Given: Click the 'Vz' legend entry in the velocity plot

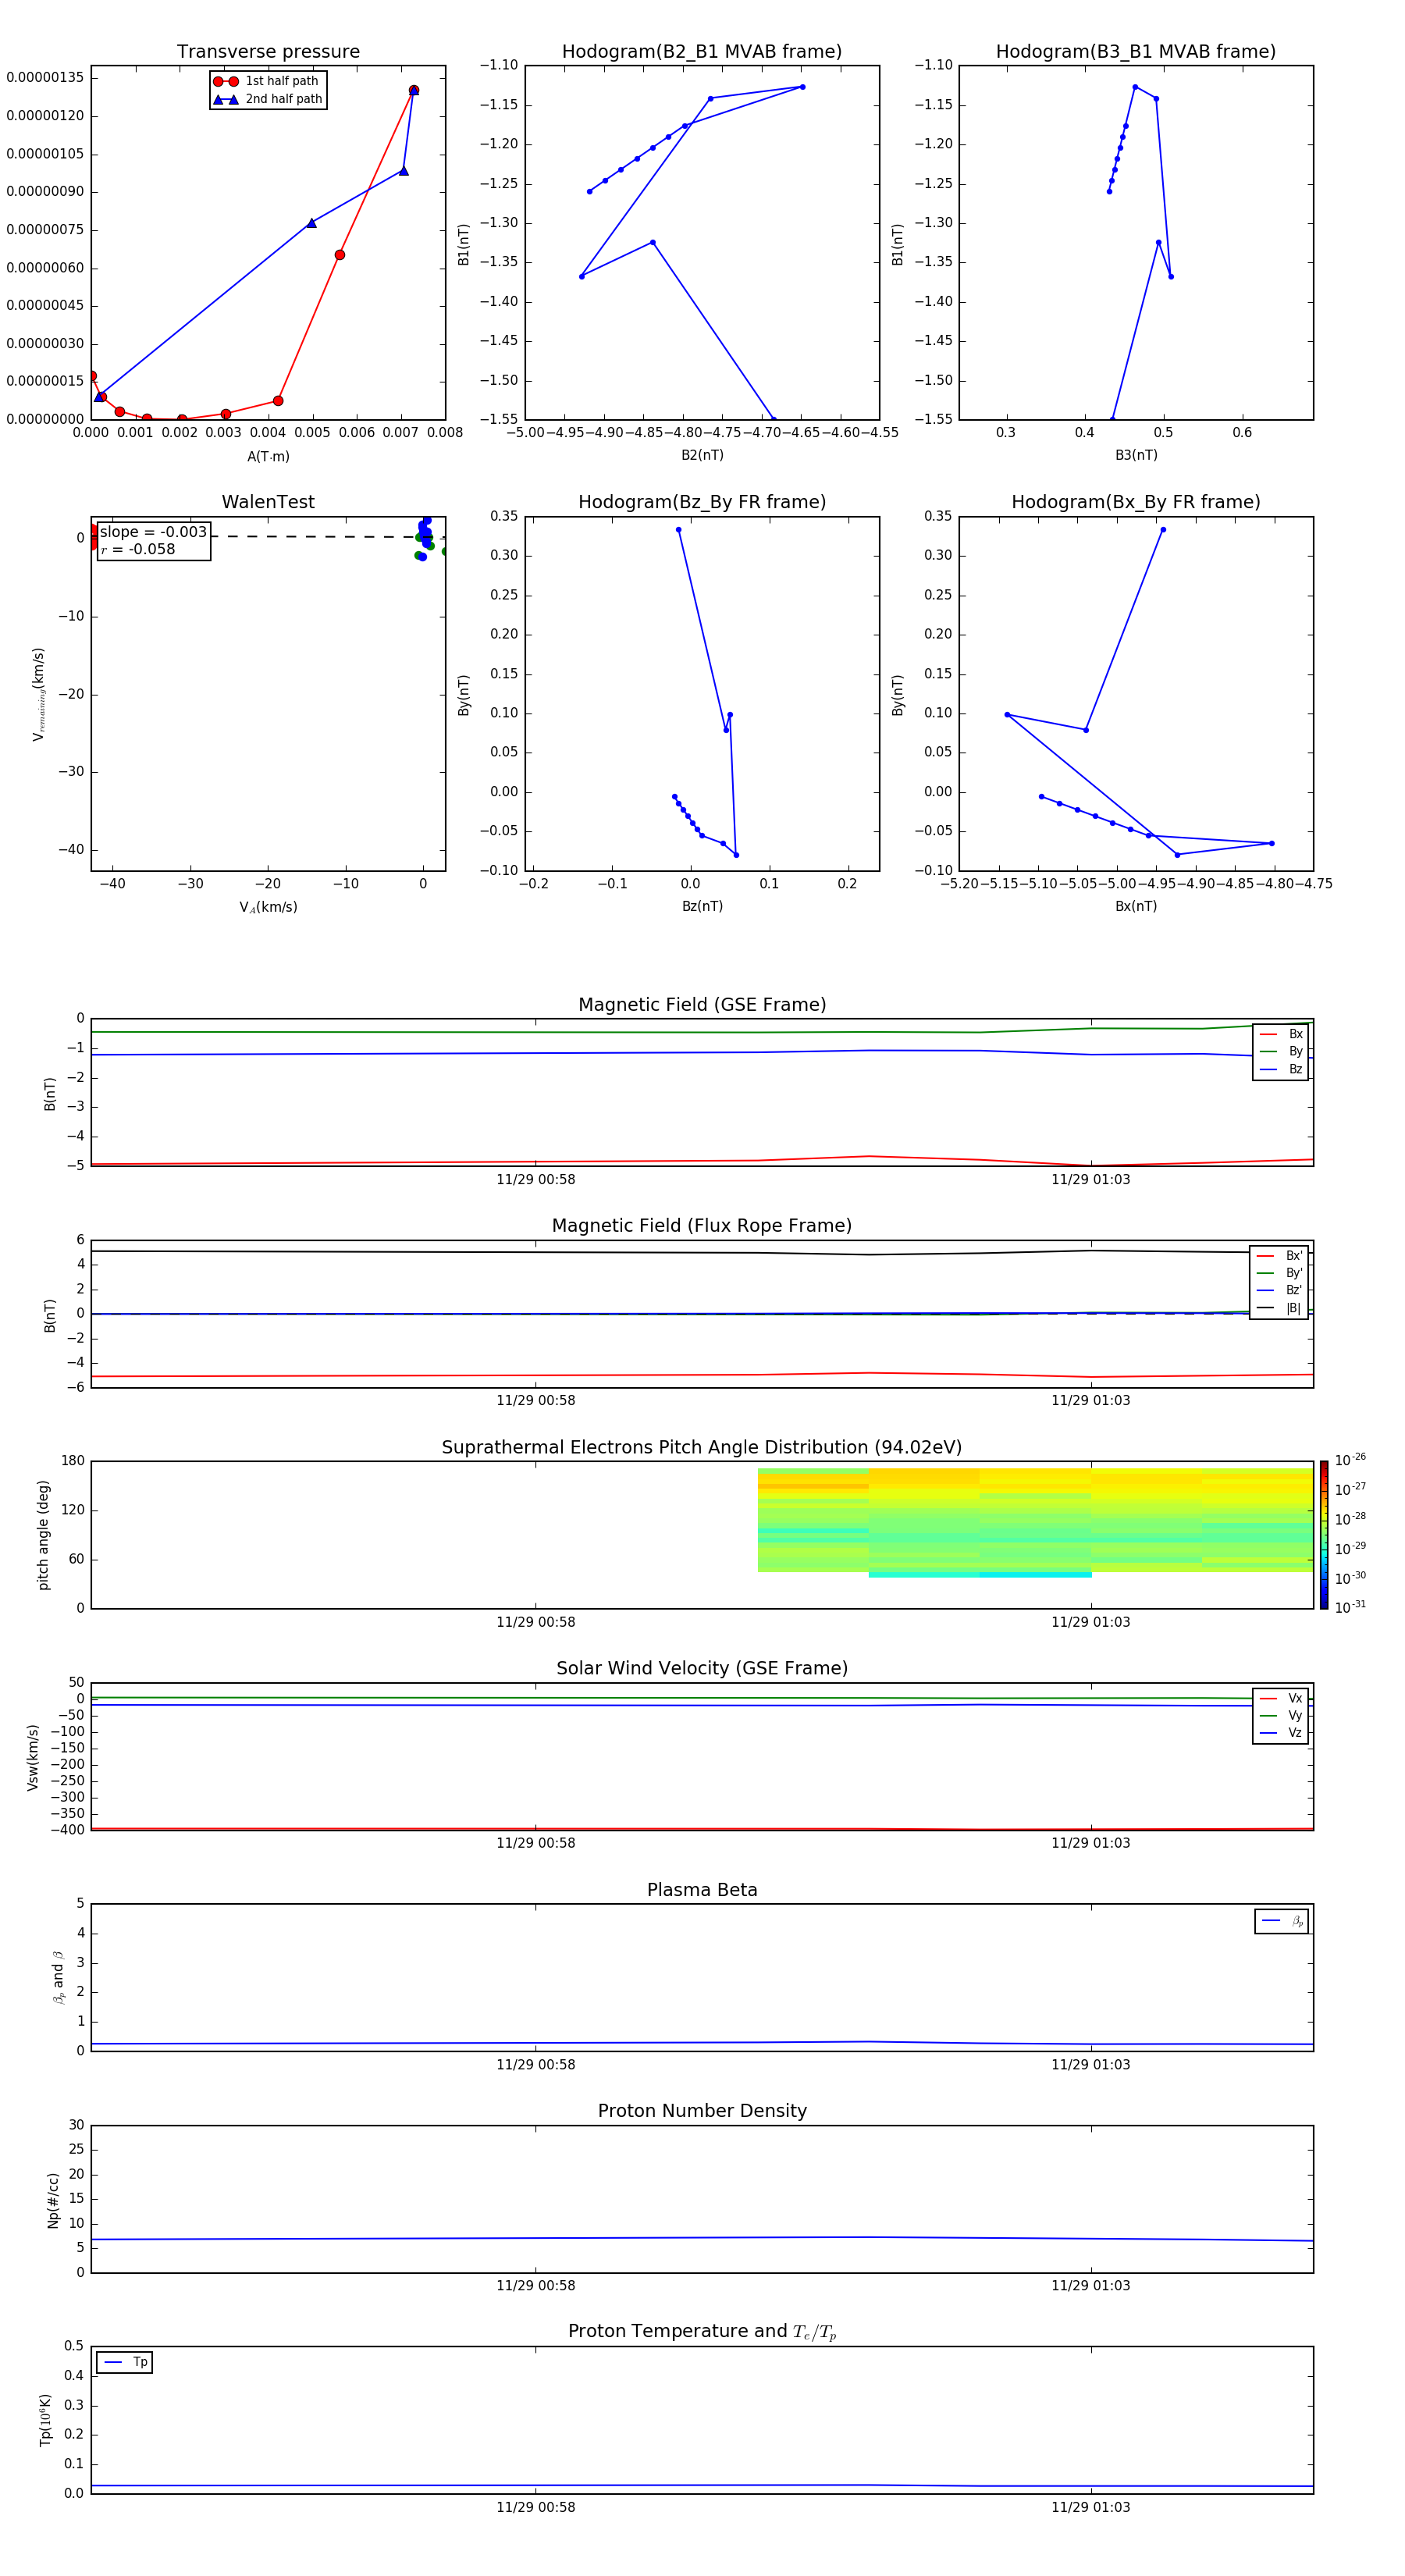Looking at the screenshot, I should (1281, 1733).
